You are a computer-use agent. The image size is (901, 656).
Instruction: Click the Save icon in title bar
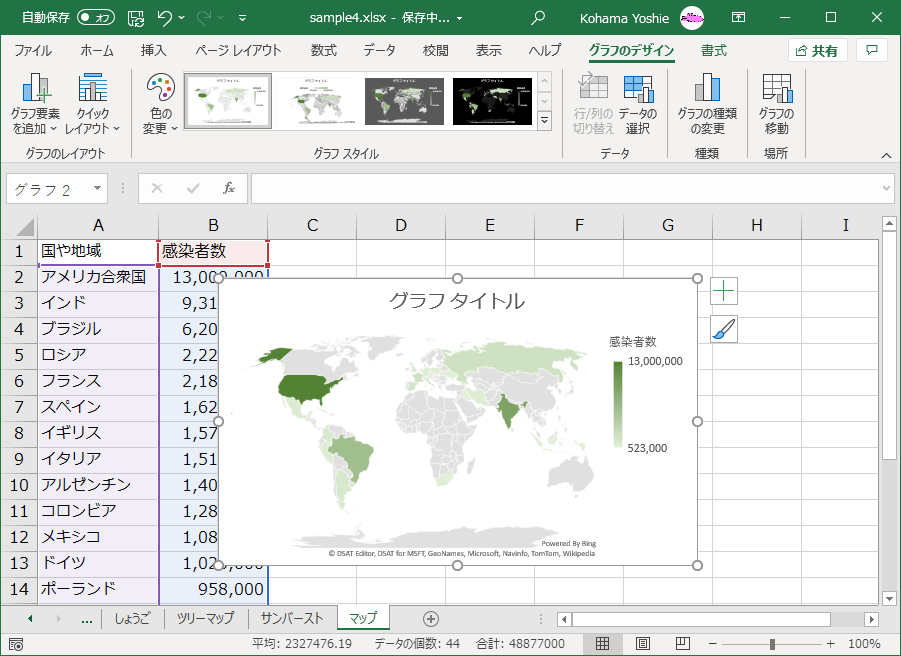point(136,18)
